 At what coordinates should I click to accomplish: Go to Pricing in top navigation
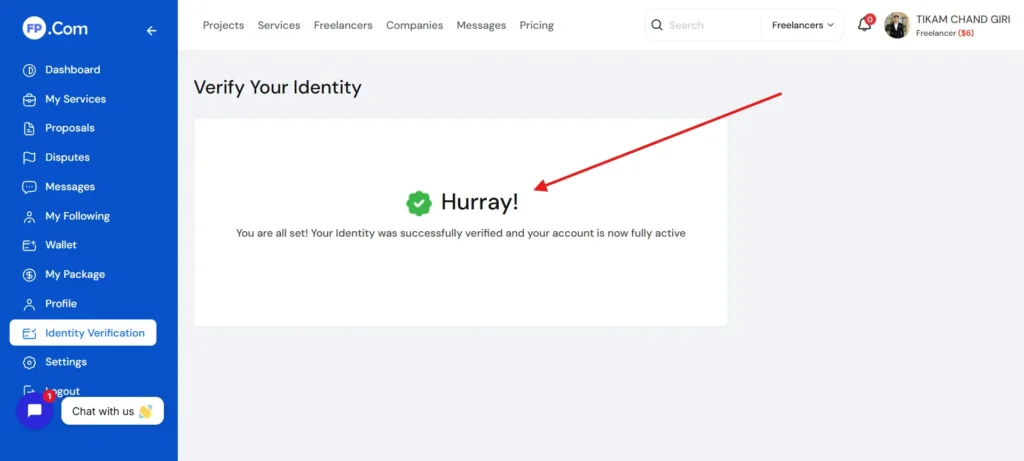pyautogui.click(x=536, y=25)
